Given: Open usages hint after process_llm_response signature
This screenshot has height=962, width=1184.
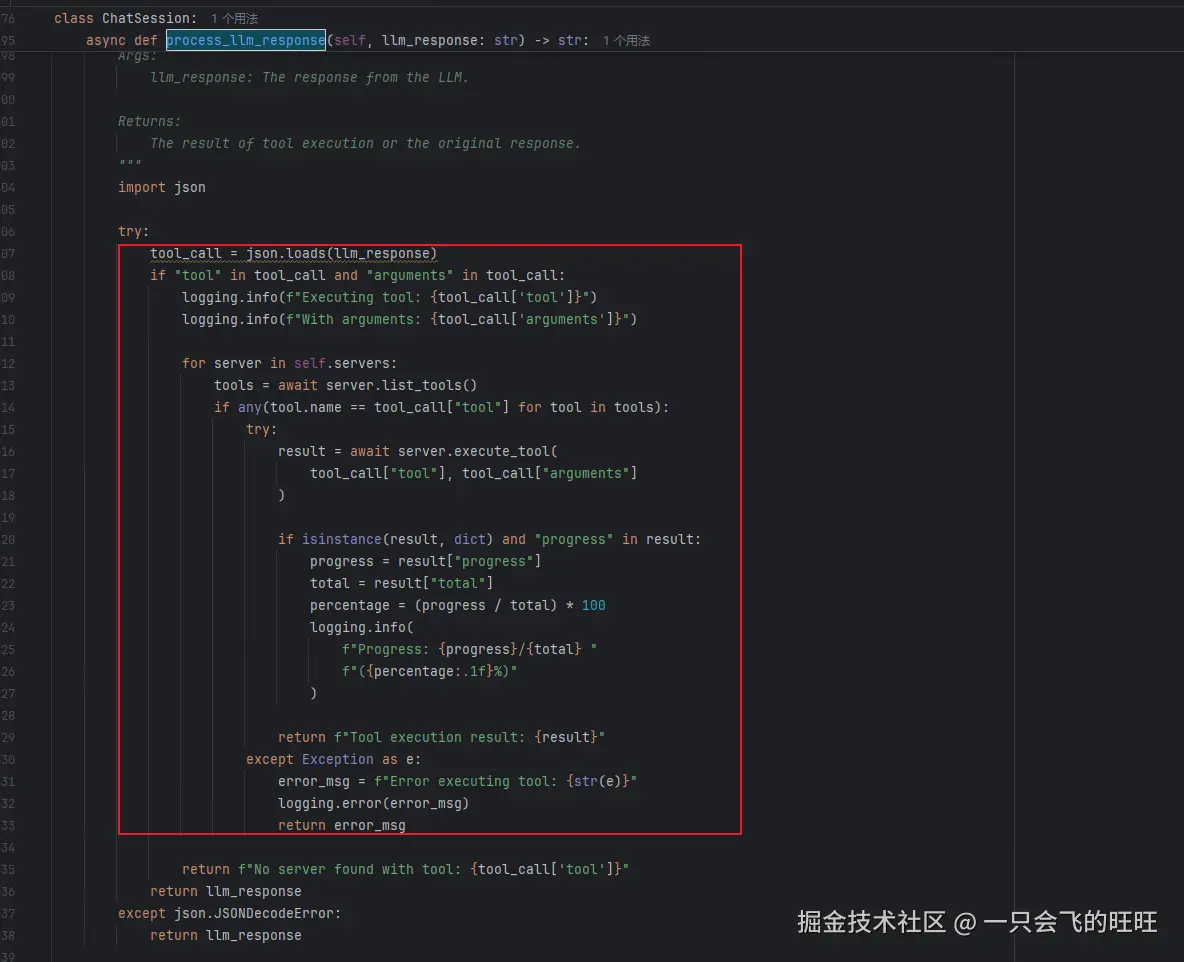Looking at the screenshot, I should click(x=626, y=41).
